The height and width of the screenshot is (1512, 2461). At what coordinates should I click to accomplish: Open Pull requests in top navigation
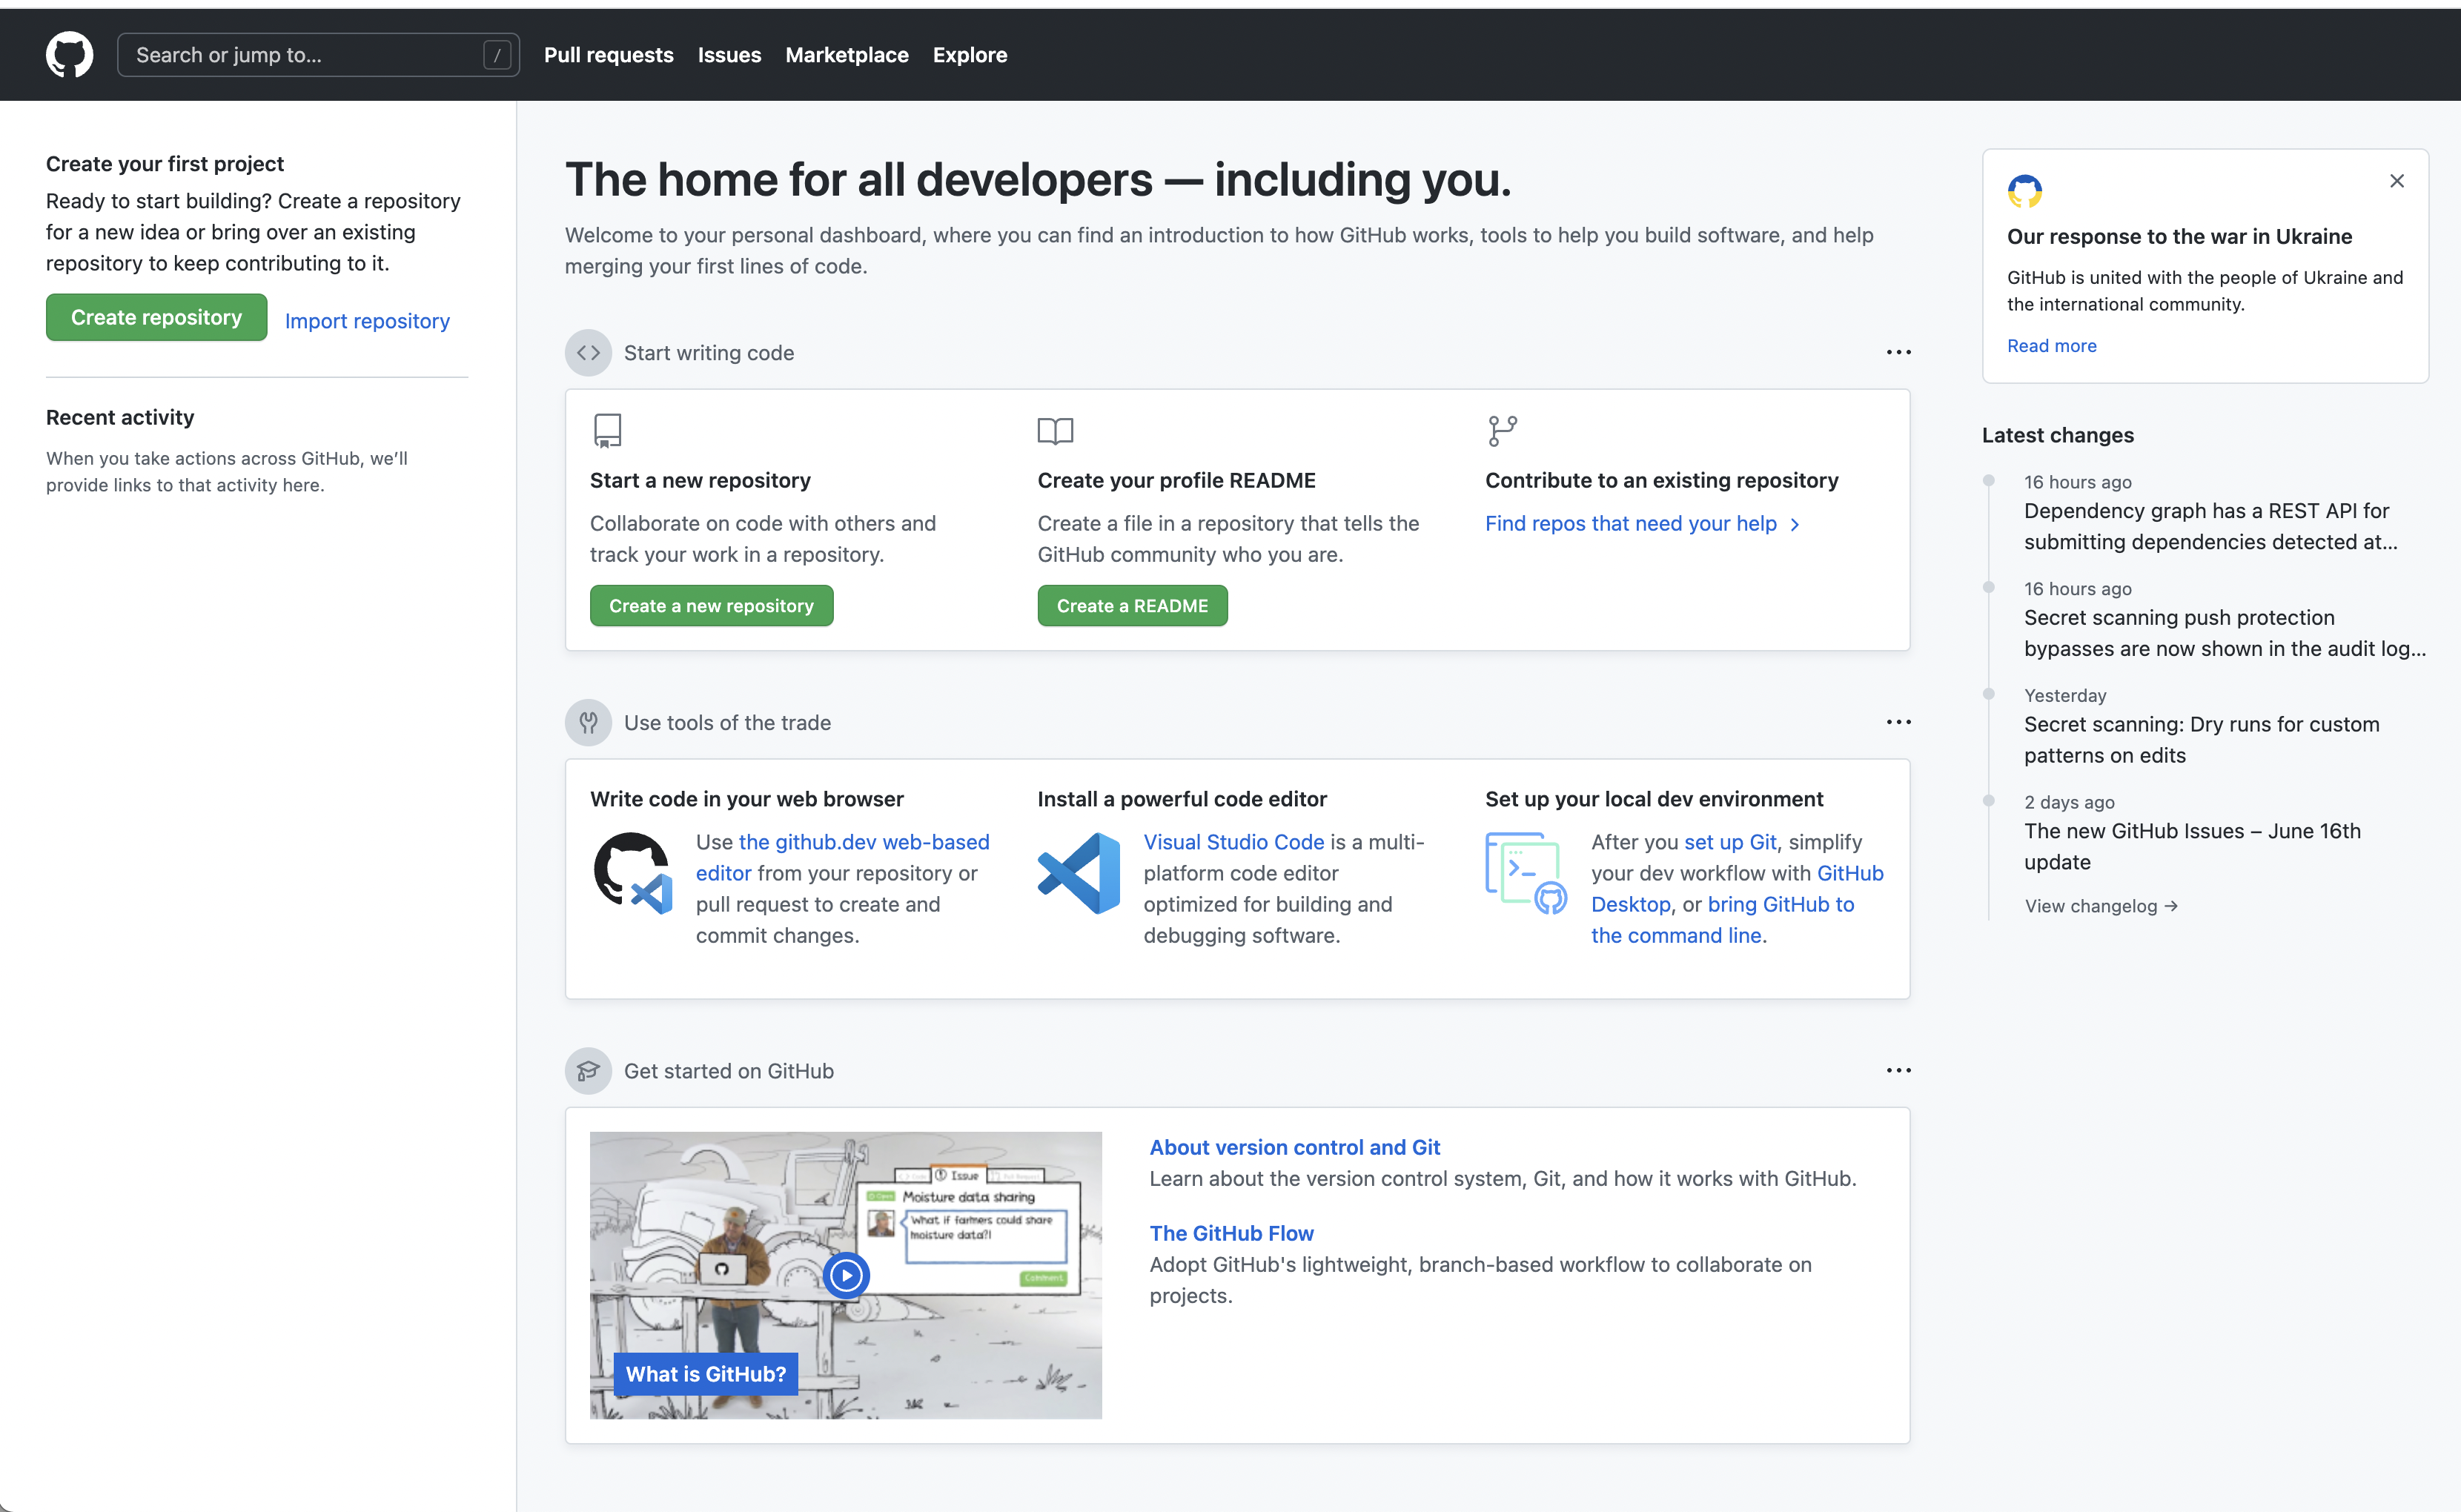click(608, 55)
